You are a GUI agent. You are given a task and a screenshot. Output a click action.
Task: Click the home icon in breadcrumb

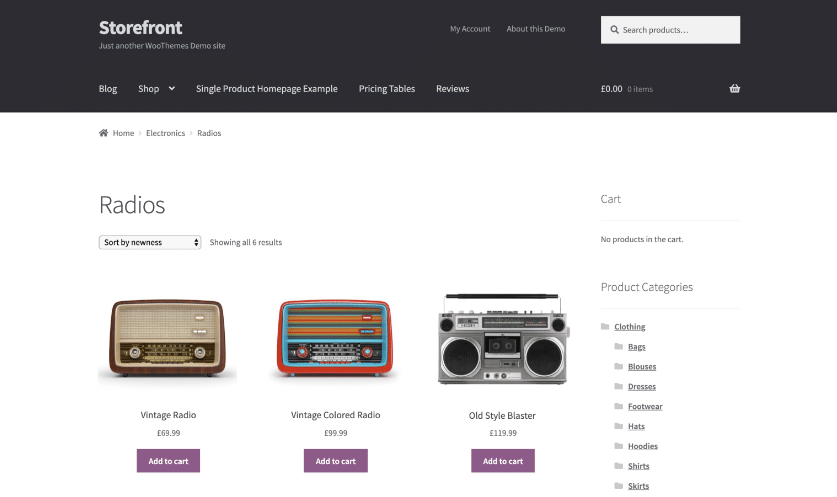(103, 133)
